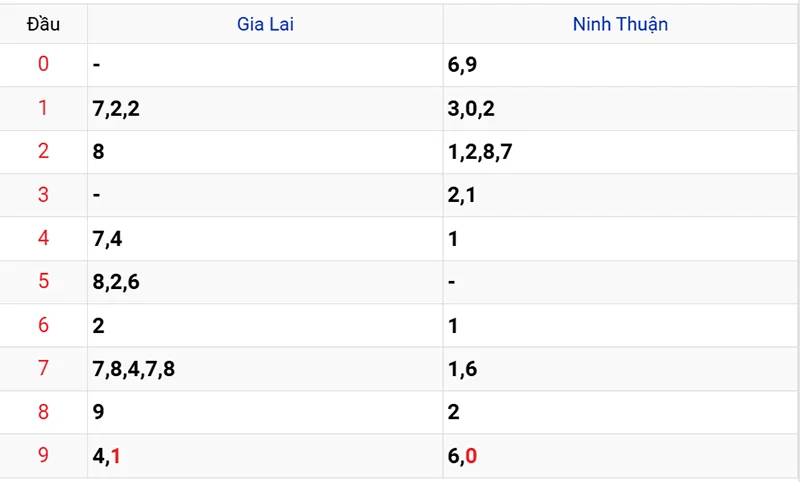The image size is (800, 482).
Task: Select the row with red head digit 1
Action: pyautogui.click(x=400, y=108)
